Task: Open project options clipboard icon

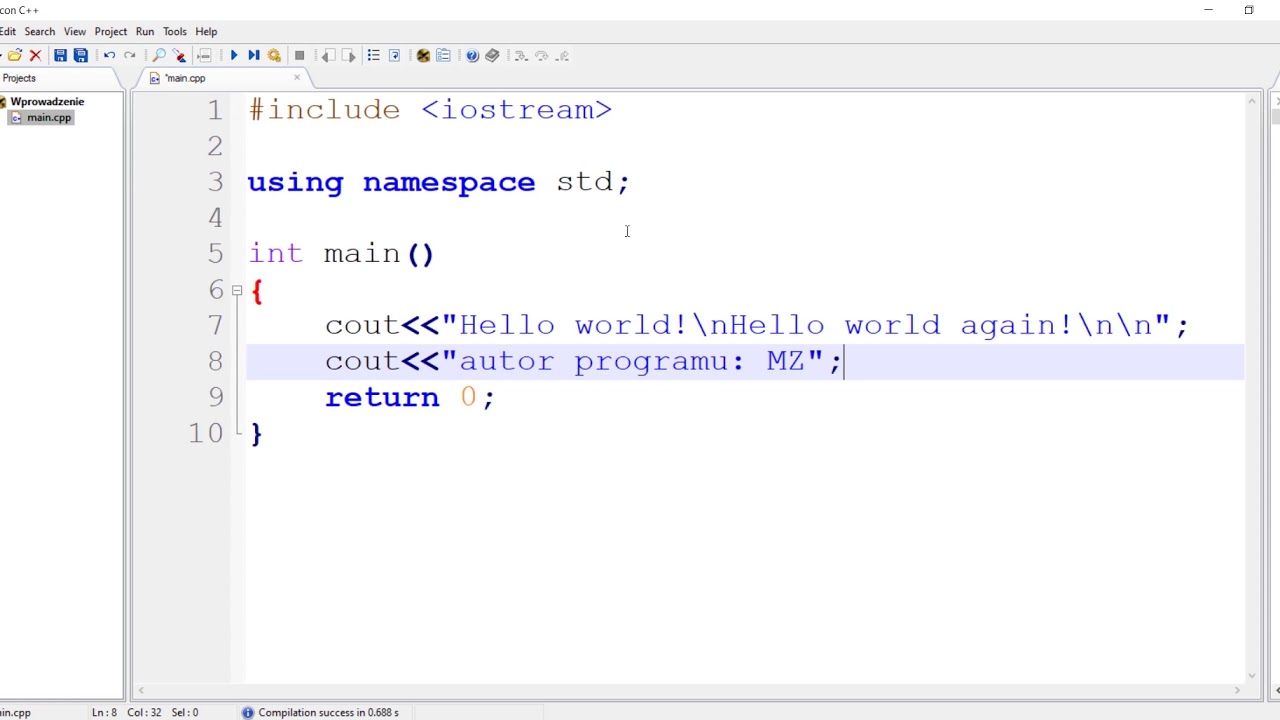Action: click(443, 56)
